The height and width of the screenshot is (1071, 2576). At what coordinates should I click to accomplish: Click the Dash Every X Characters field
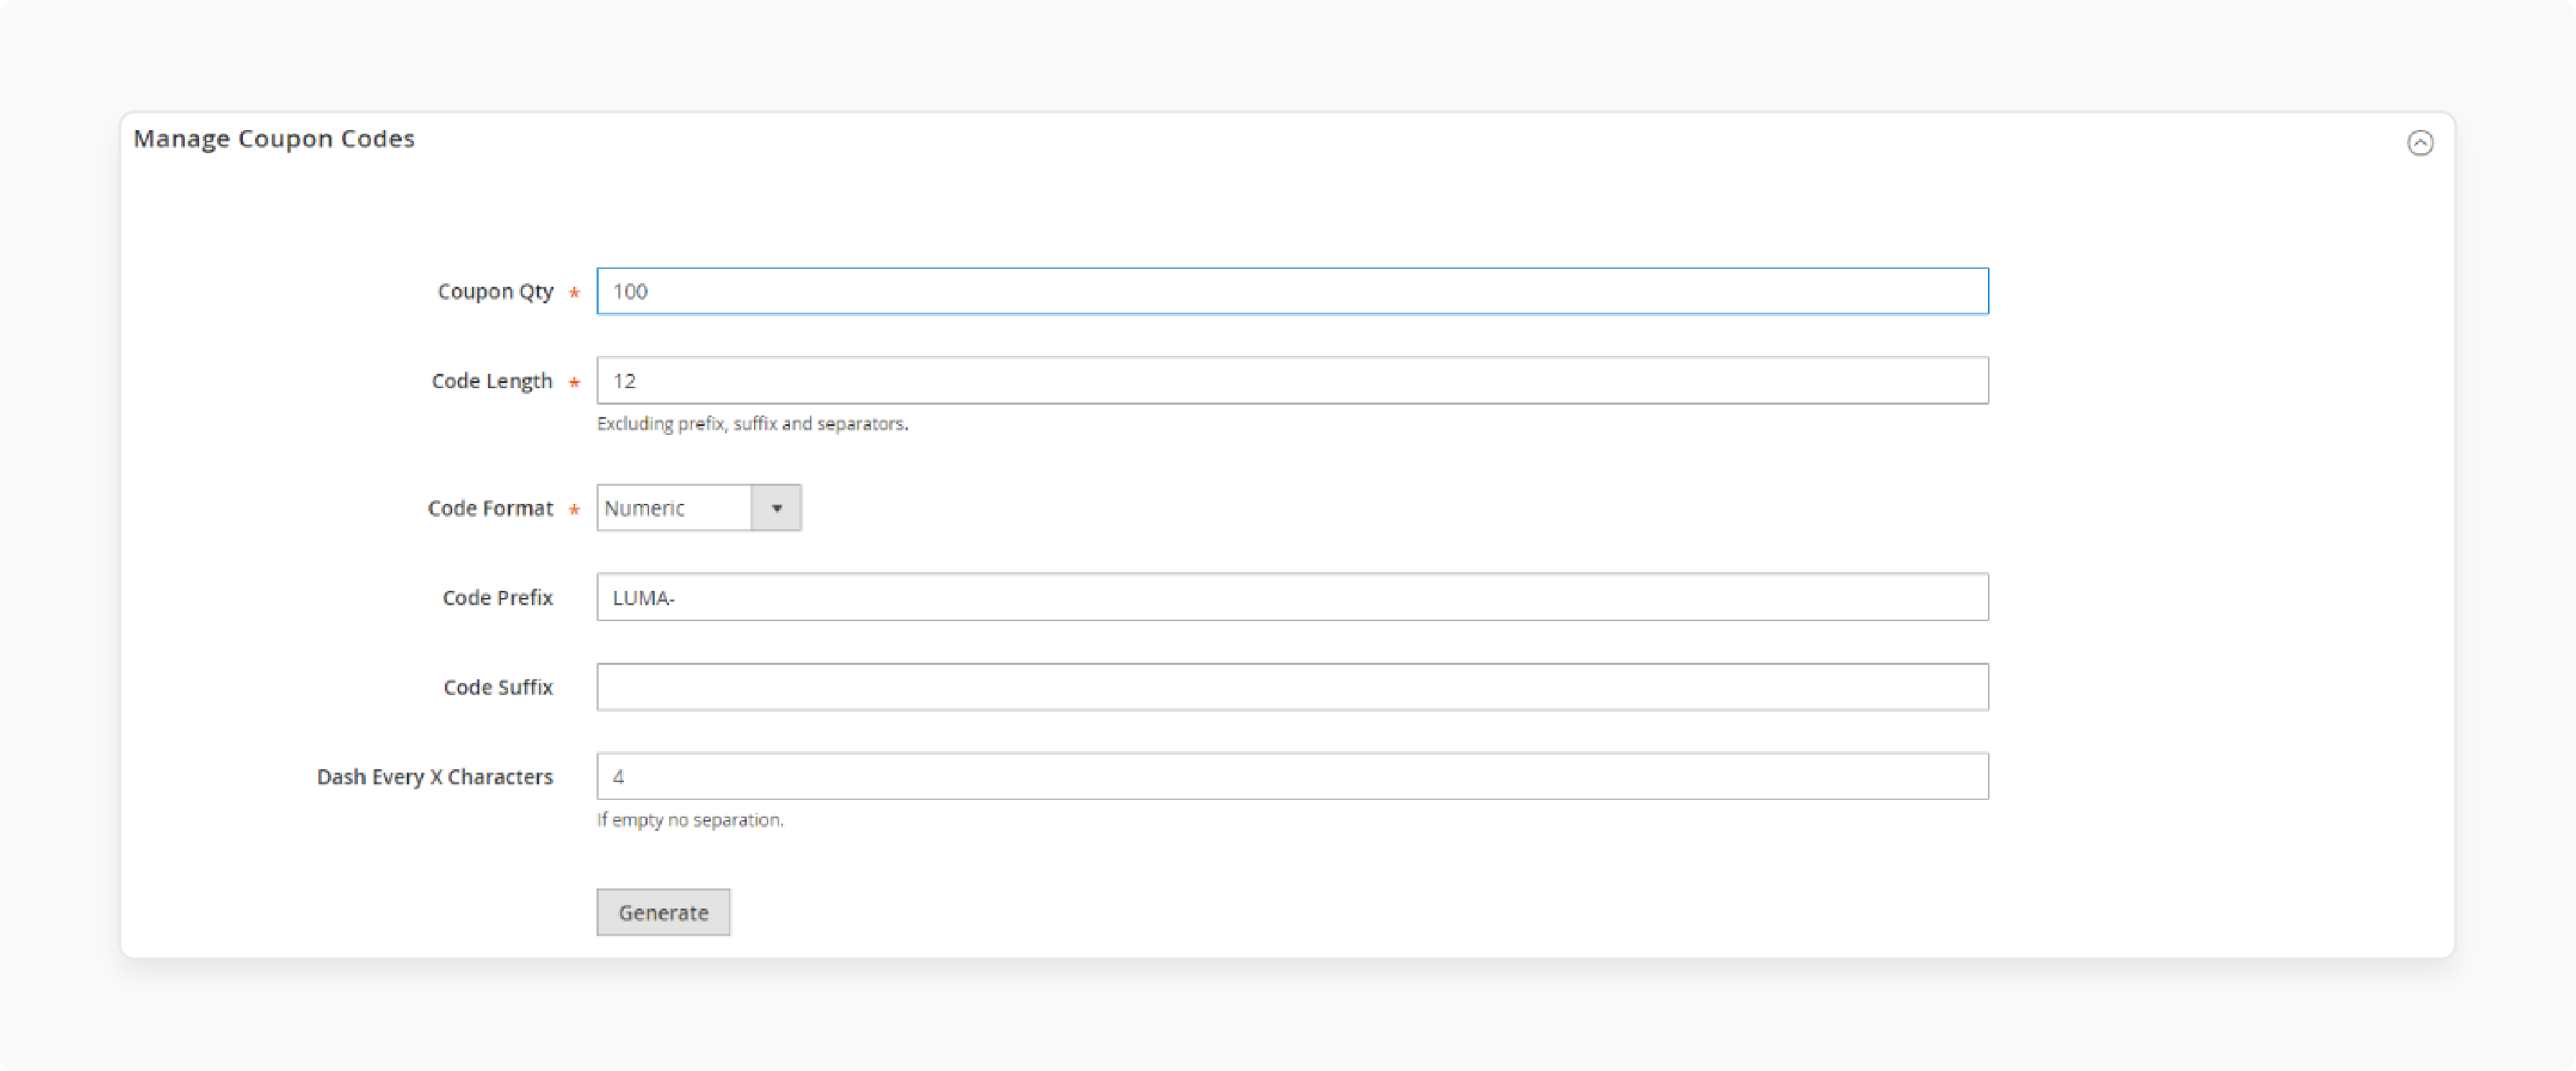click(x=1292, y=776)
